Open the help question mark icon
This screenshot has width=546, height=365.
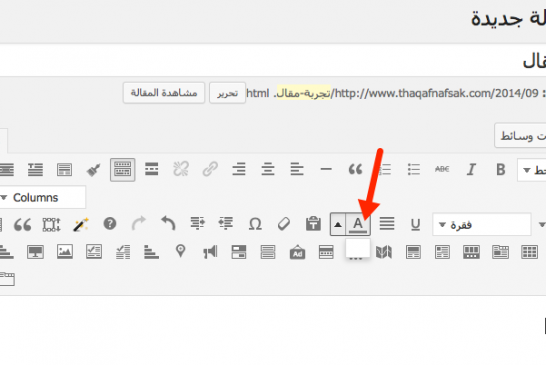click(110, 224)
